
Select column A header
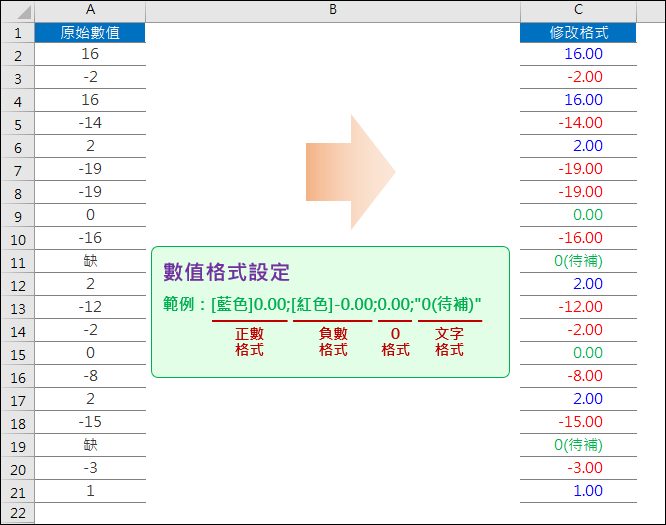point(90,10)
